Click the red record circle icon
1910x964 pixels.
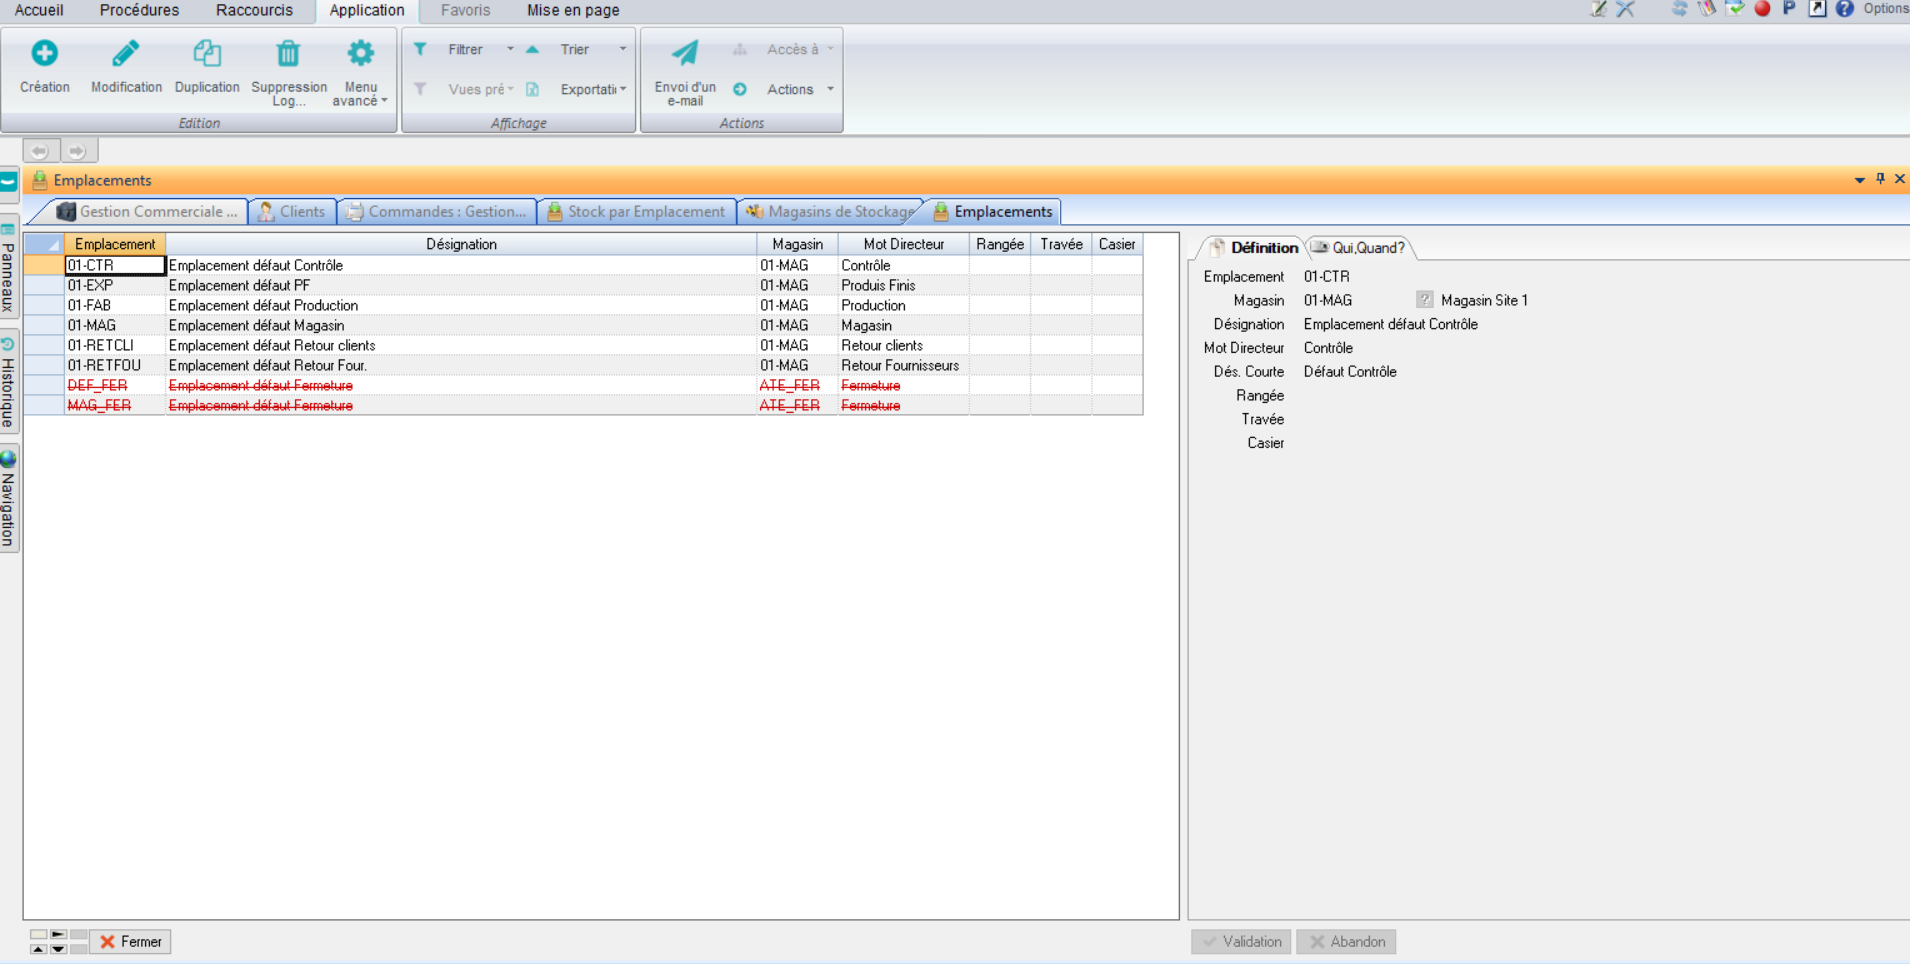pos(1762,9)
